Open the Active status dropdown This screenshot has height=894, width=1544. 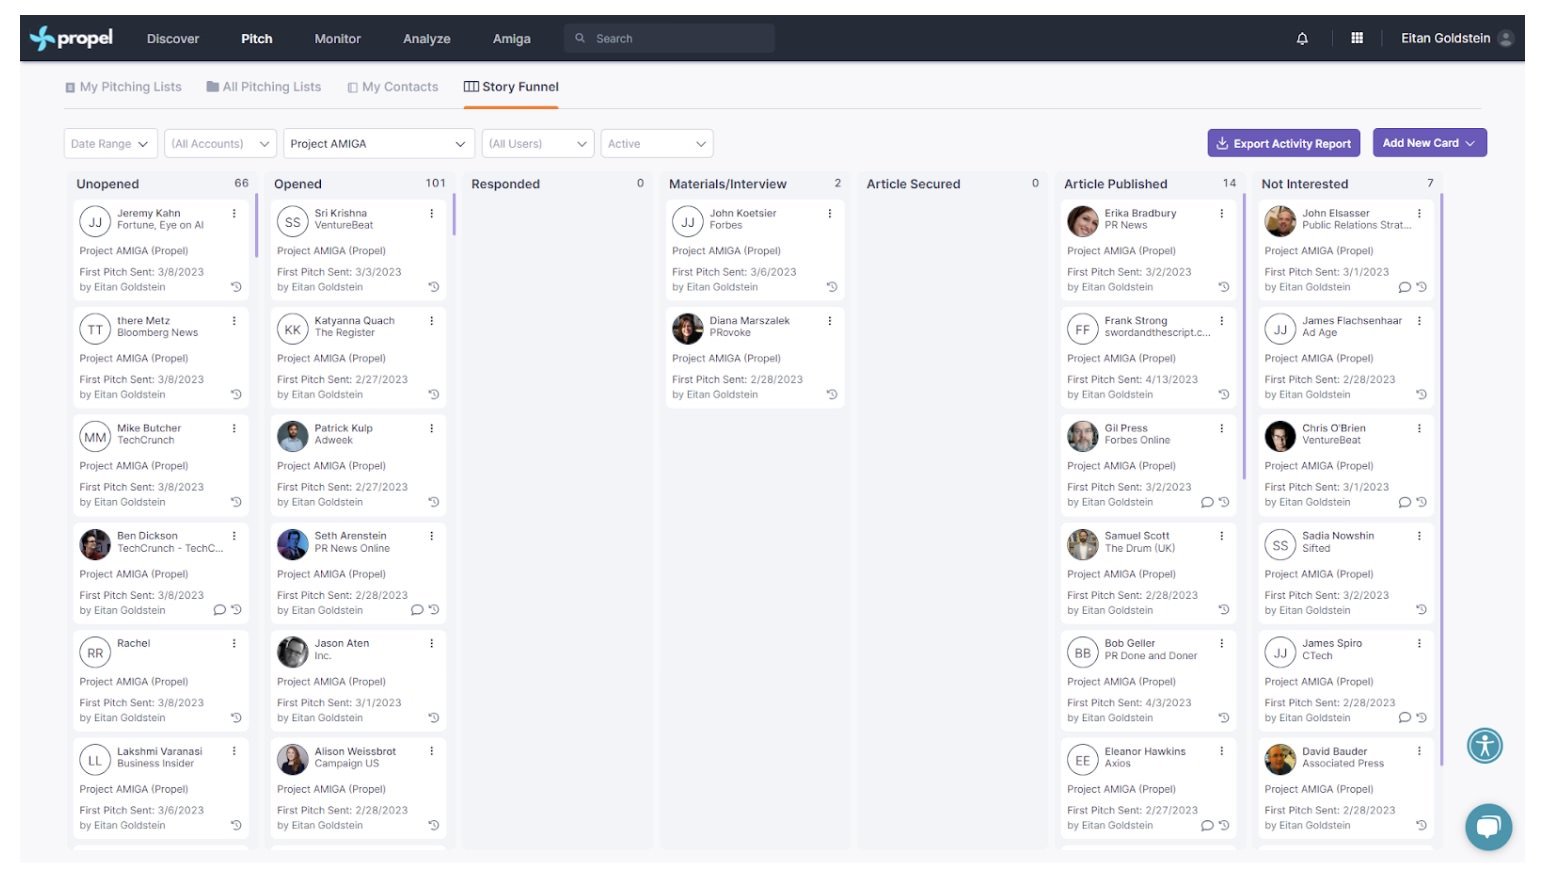click(657, 143)
